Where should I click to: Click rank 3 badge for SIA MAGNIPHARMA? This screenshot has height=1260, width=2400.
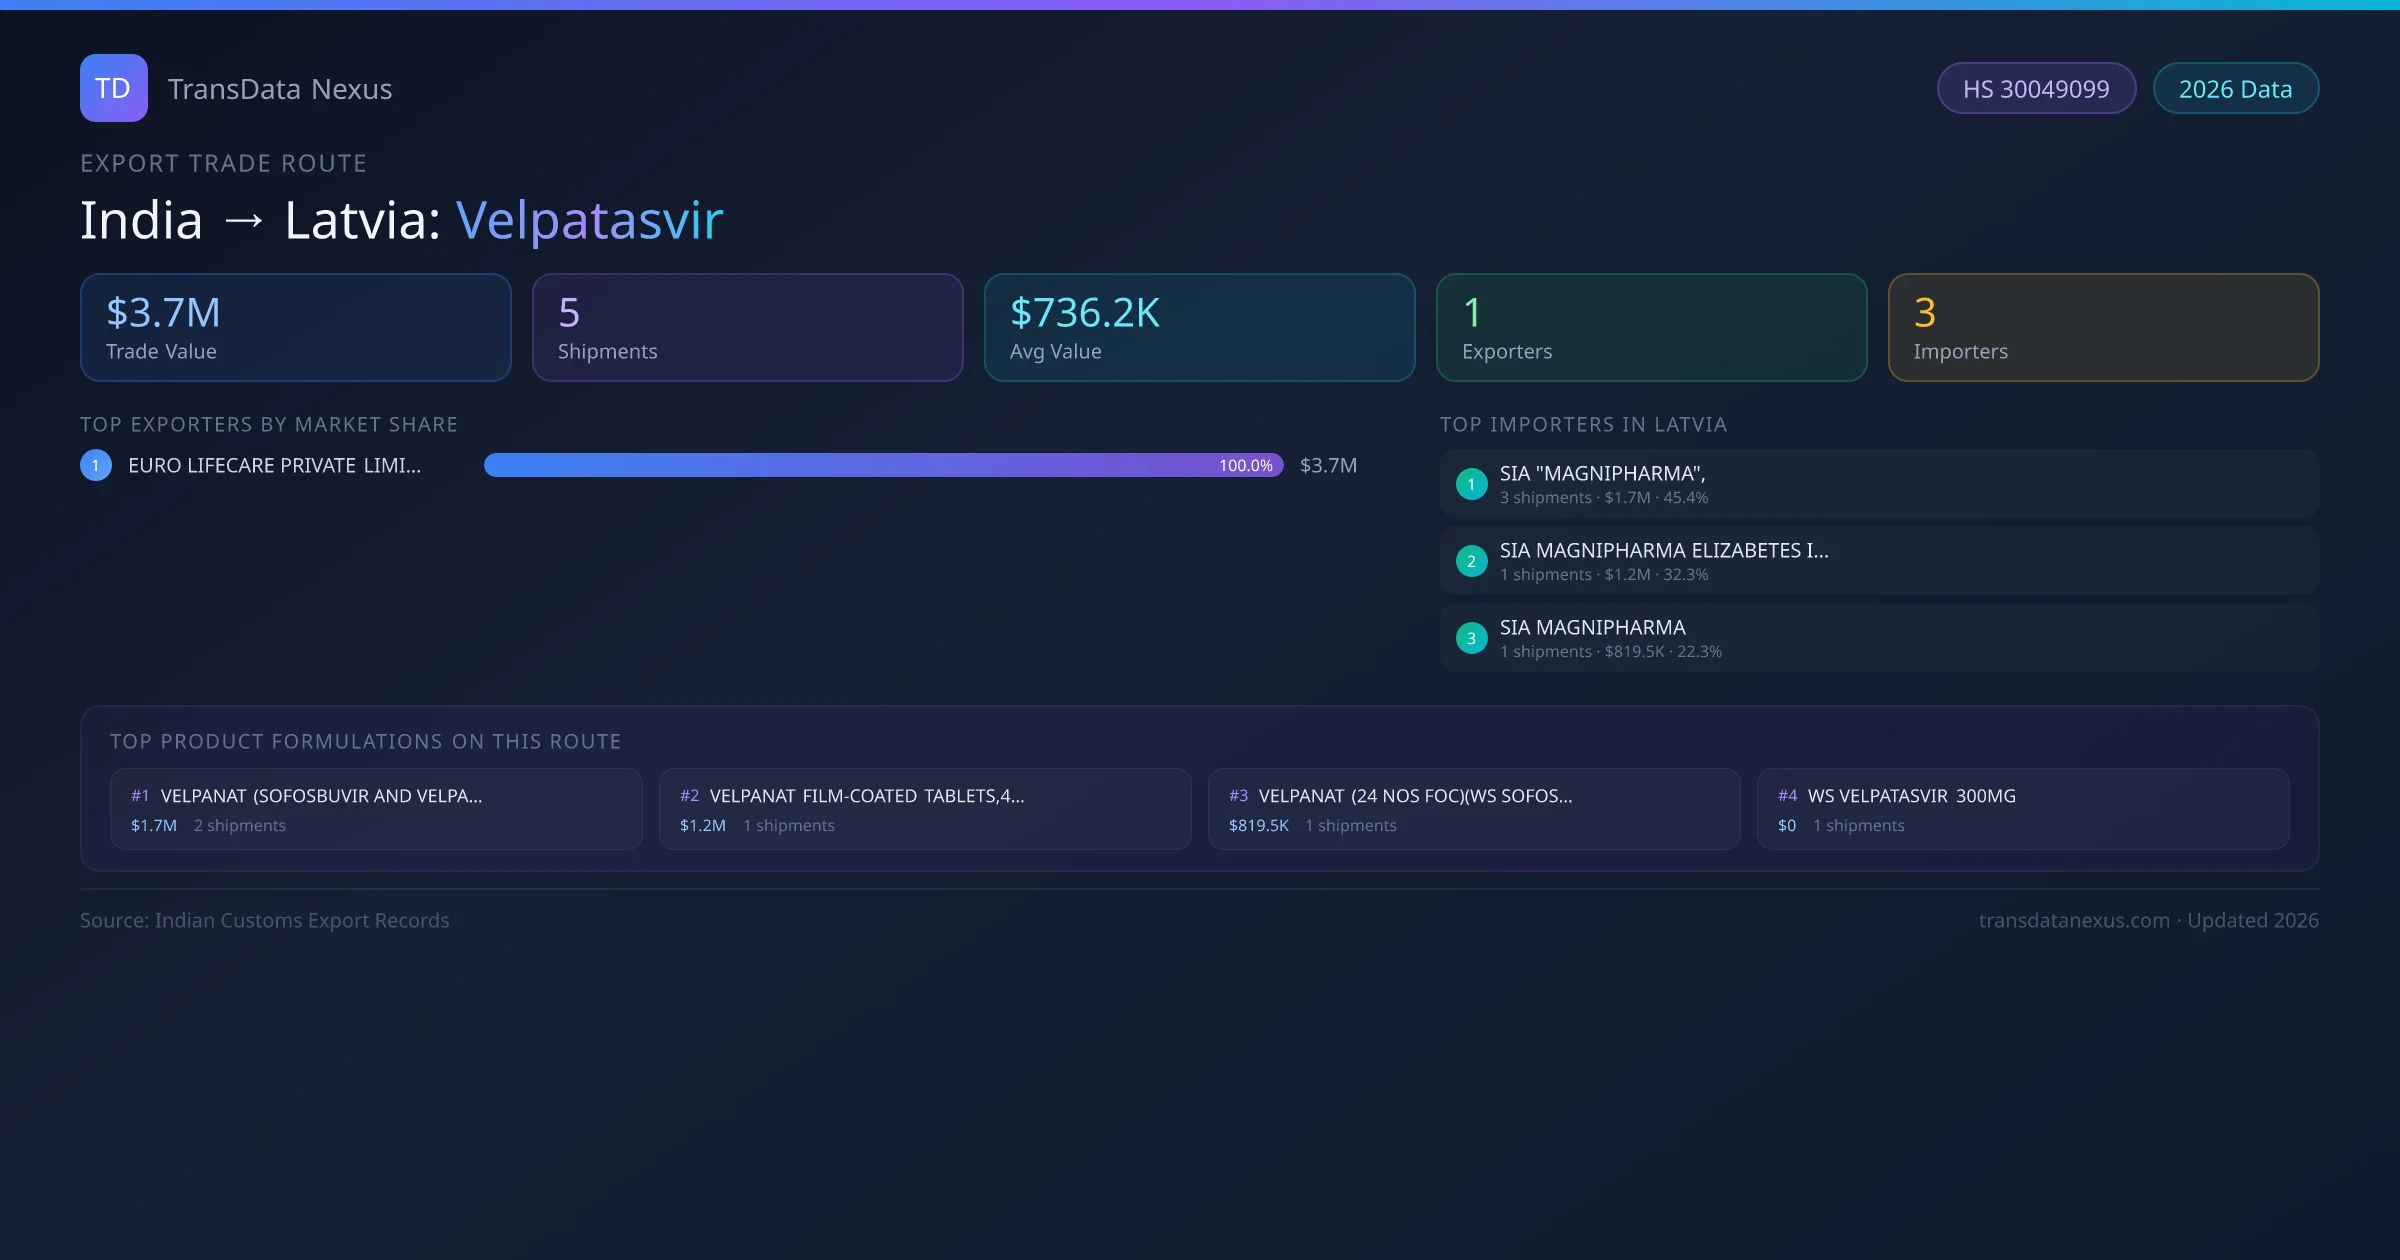click(1471, 638)
